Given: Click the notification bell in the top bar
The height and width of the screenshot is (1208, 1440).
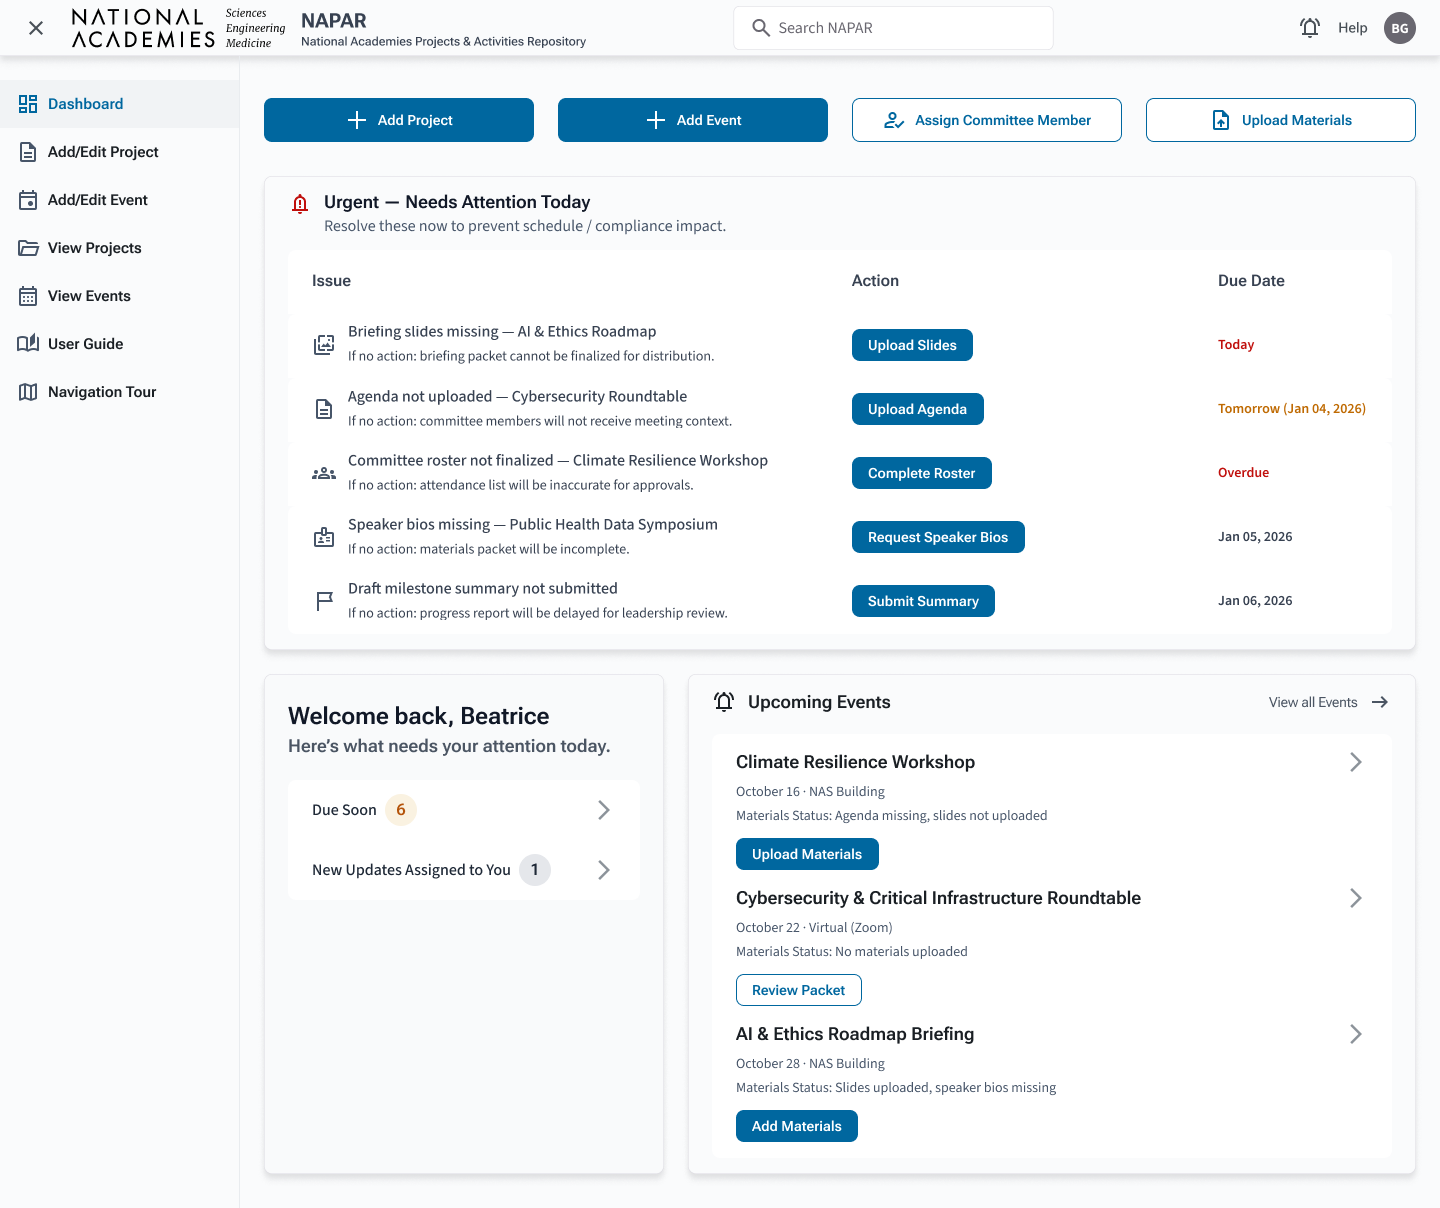Looking at the screenshot, I should click(1310, 27).
